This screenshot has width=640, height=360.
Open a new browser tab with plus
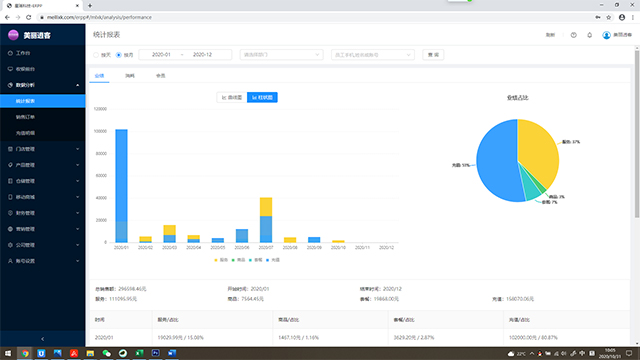[90, 6]
